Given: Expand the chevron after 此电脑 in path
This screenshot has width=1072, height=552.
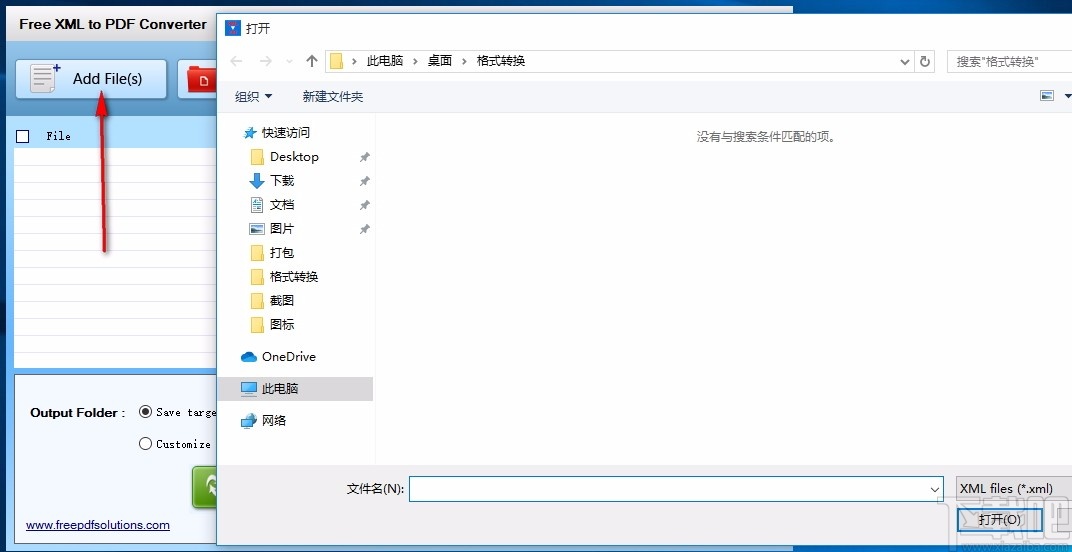Looking at the screenshot, I should coord(415,61).
